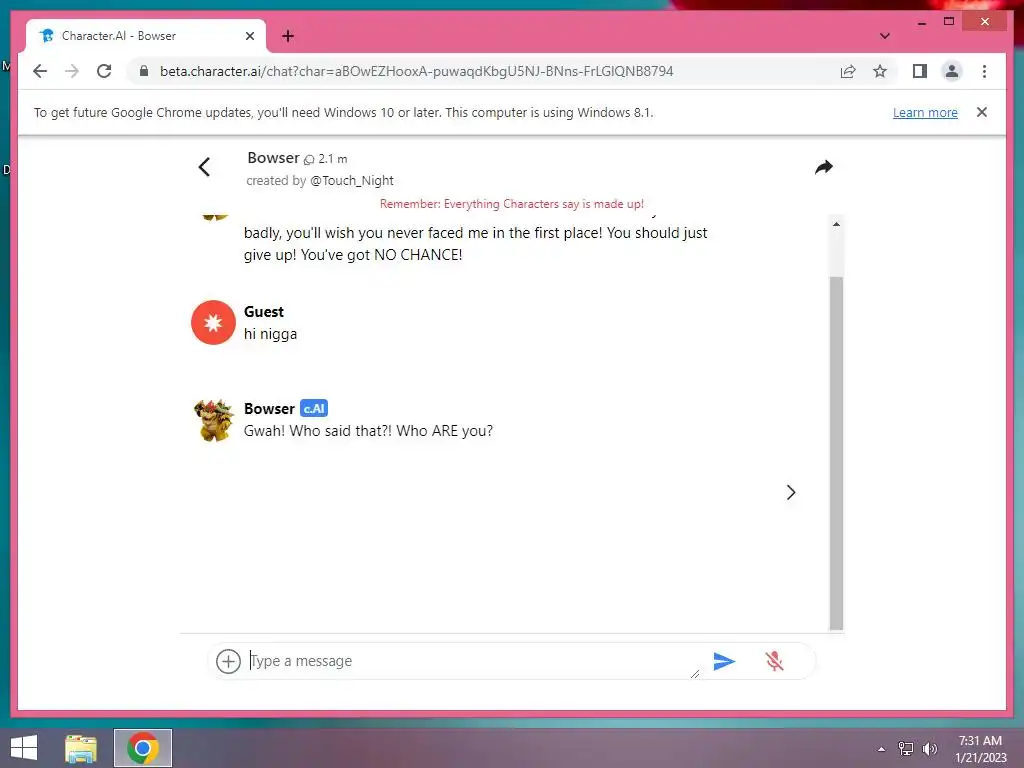Click the Bowser character name heading

(x=273, y=158)
